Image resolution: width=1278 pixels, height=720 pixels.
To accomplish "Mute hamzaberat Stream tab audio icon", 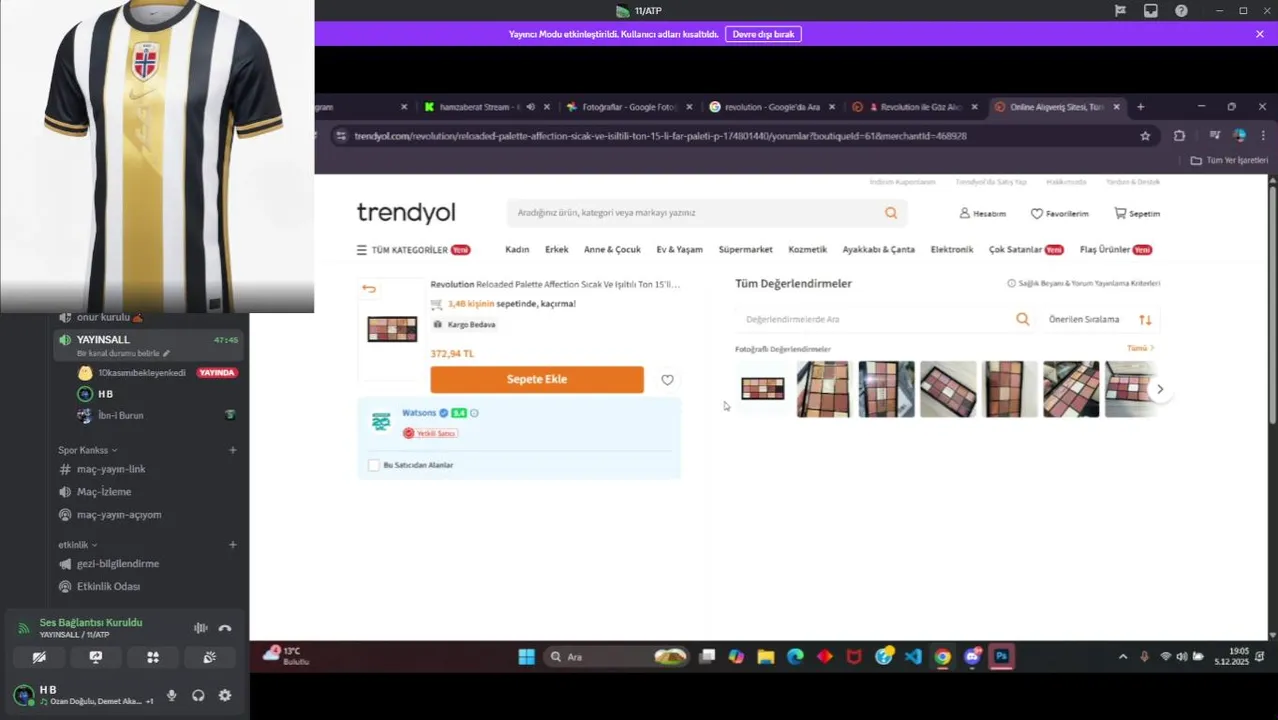I will pos(530,107).
